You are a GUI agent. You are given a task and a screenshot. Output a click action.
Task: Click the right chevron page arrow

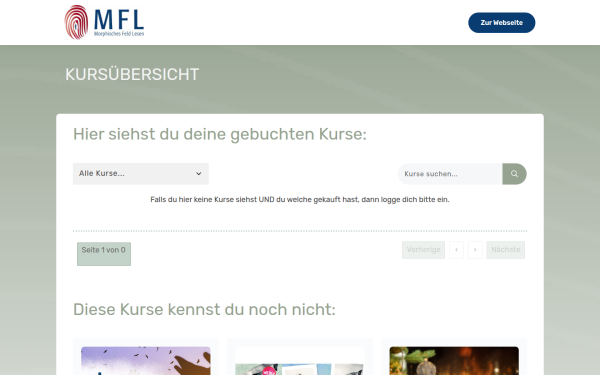[x=475, y=250]
